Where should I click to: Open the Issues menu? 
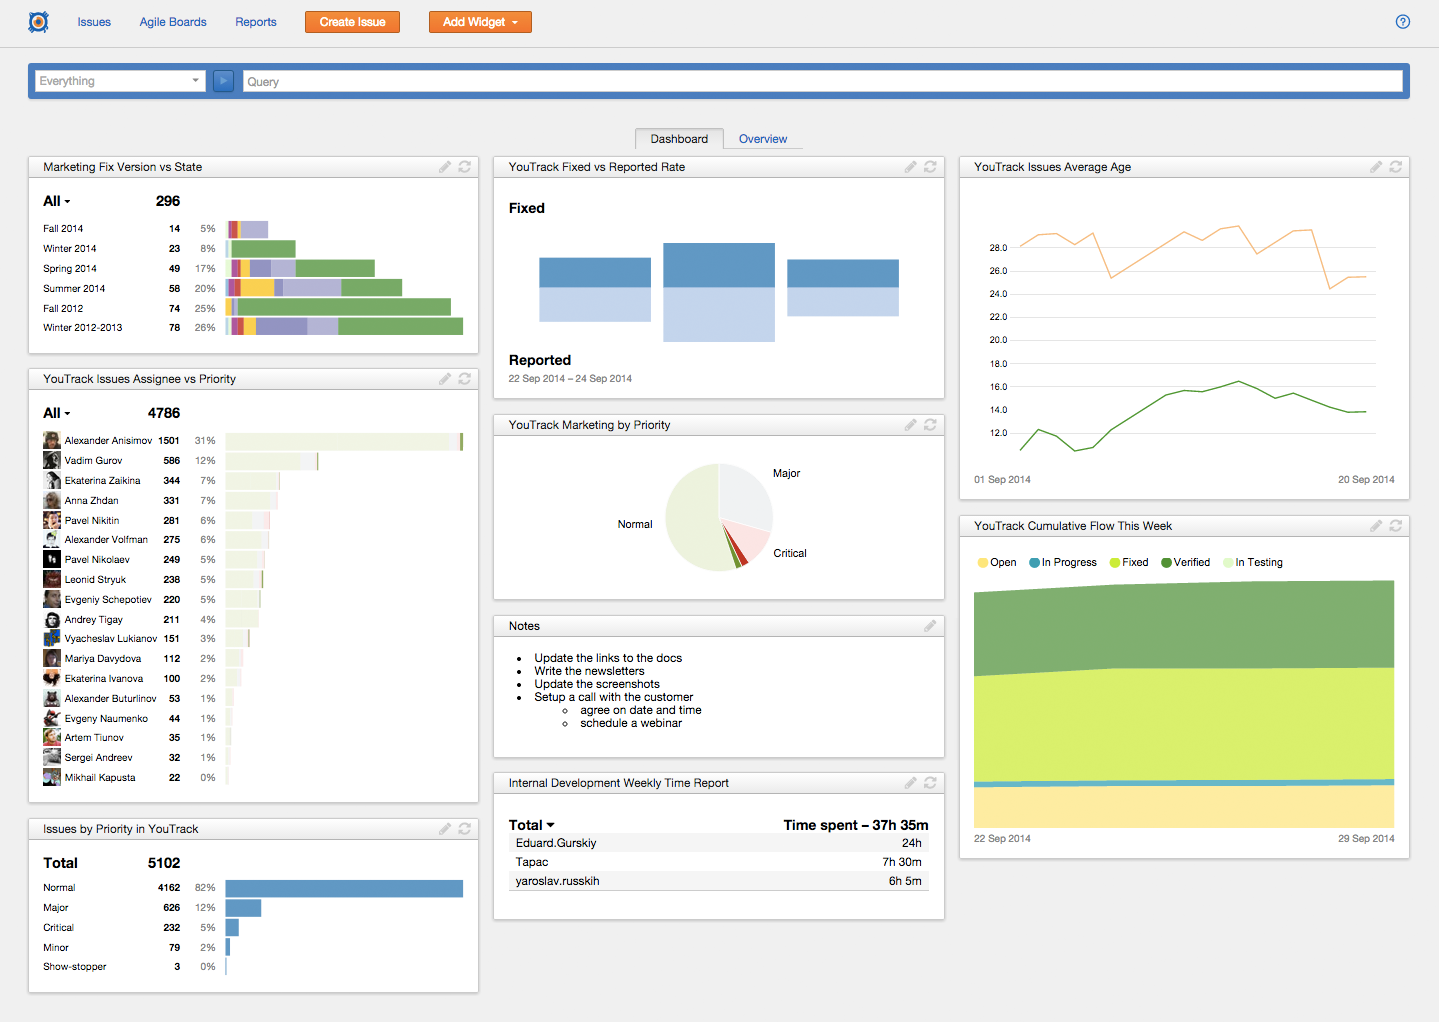pos(94,22)
